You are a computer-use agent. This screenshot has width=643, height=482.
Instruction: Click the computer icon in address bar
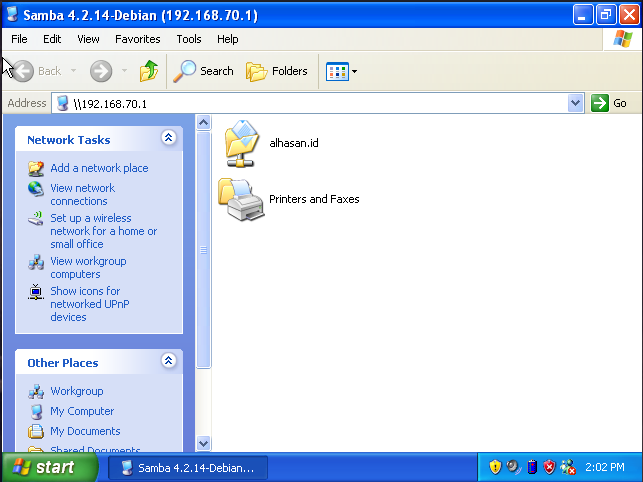[62, 103]
